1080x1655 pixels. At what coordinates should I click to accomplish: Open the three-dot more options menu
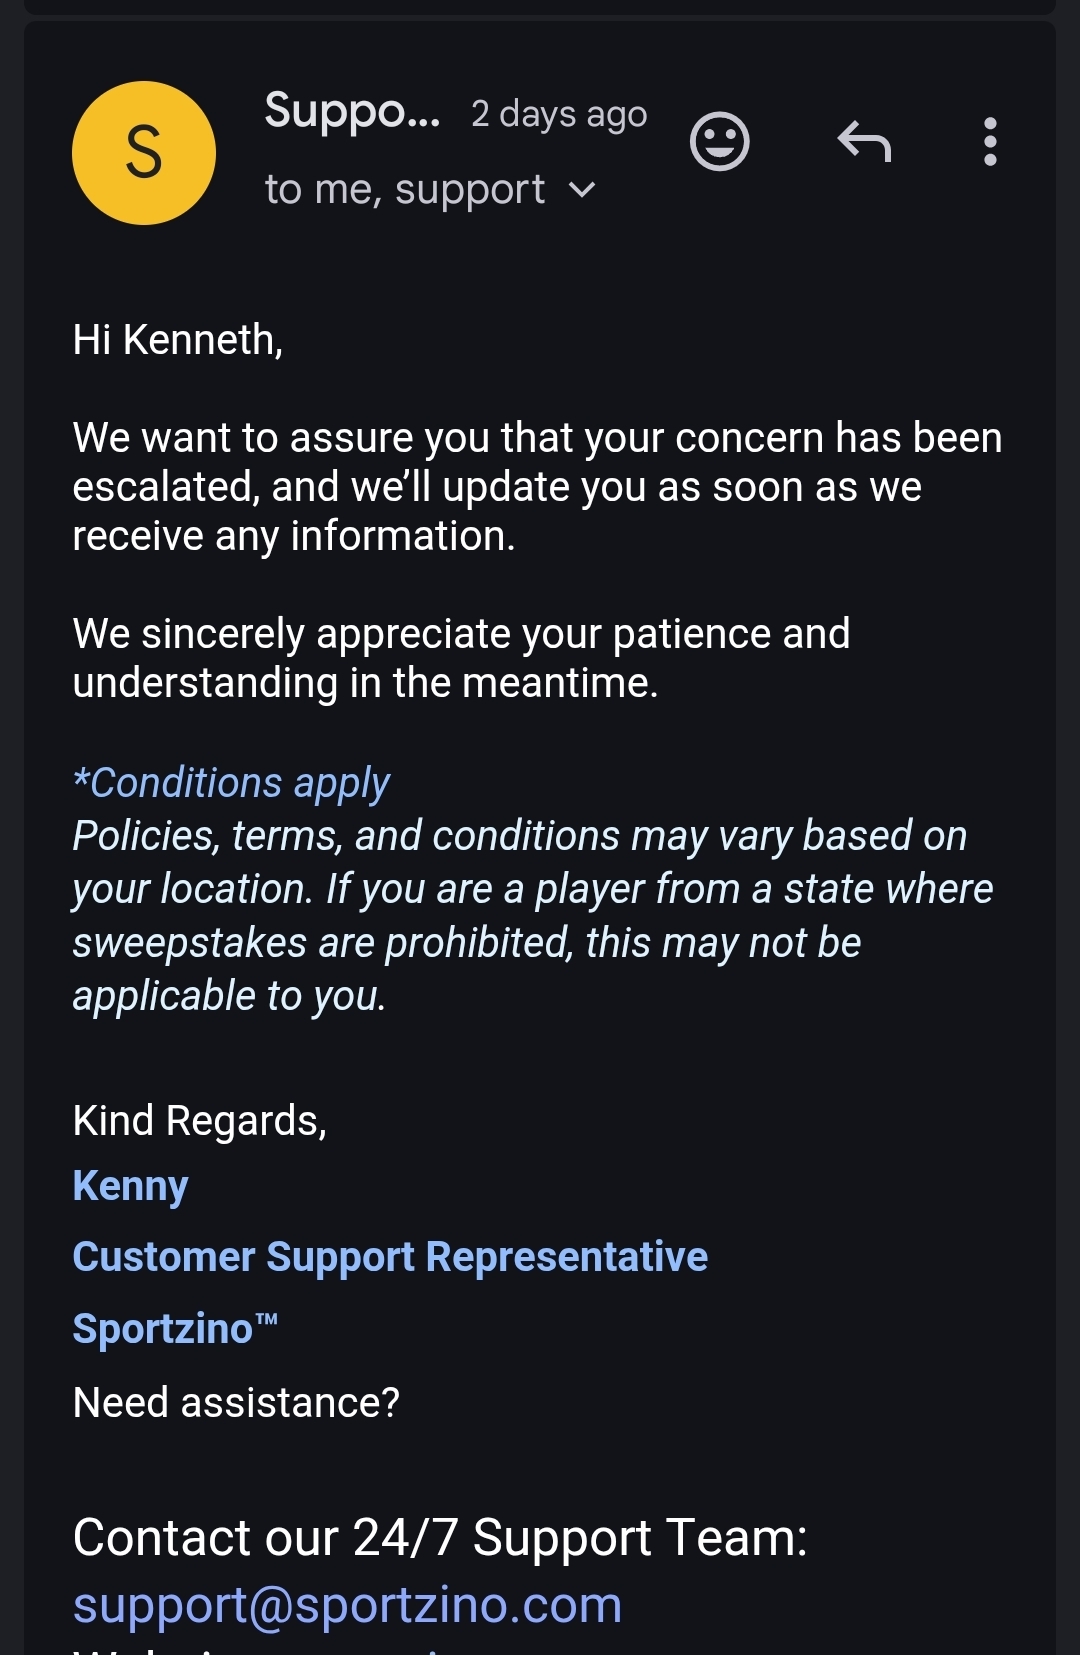click(990, 142)
